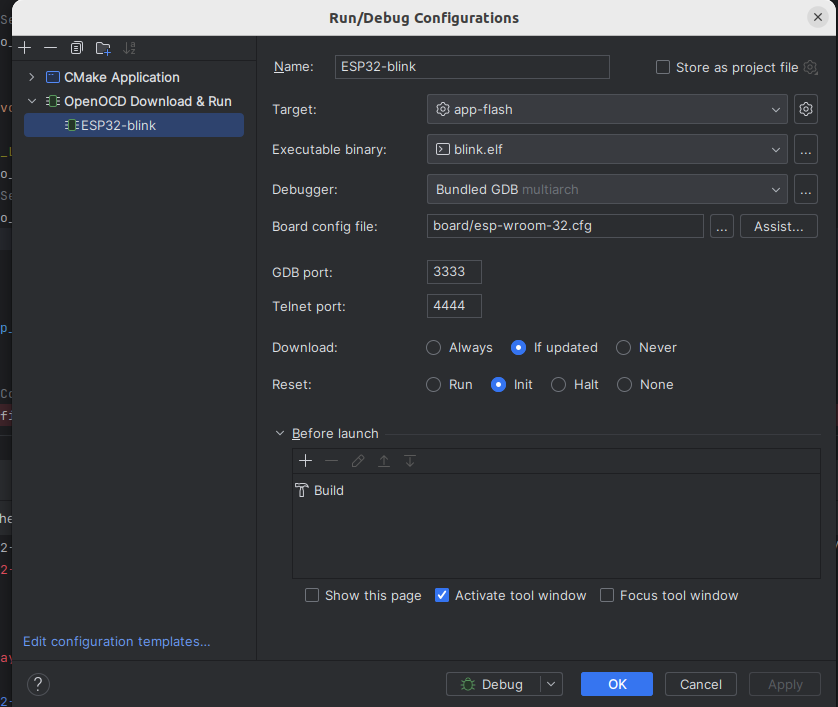838x707 pixels.
Task: Collapse the OpenOCD Download & Run node
Action: pos(32,101)
